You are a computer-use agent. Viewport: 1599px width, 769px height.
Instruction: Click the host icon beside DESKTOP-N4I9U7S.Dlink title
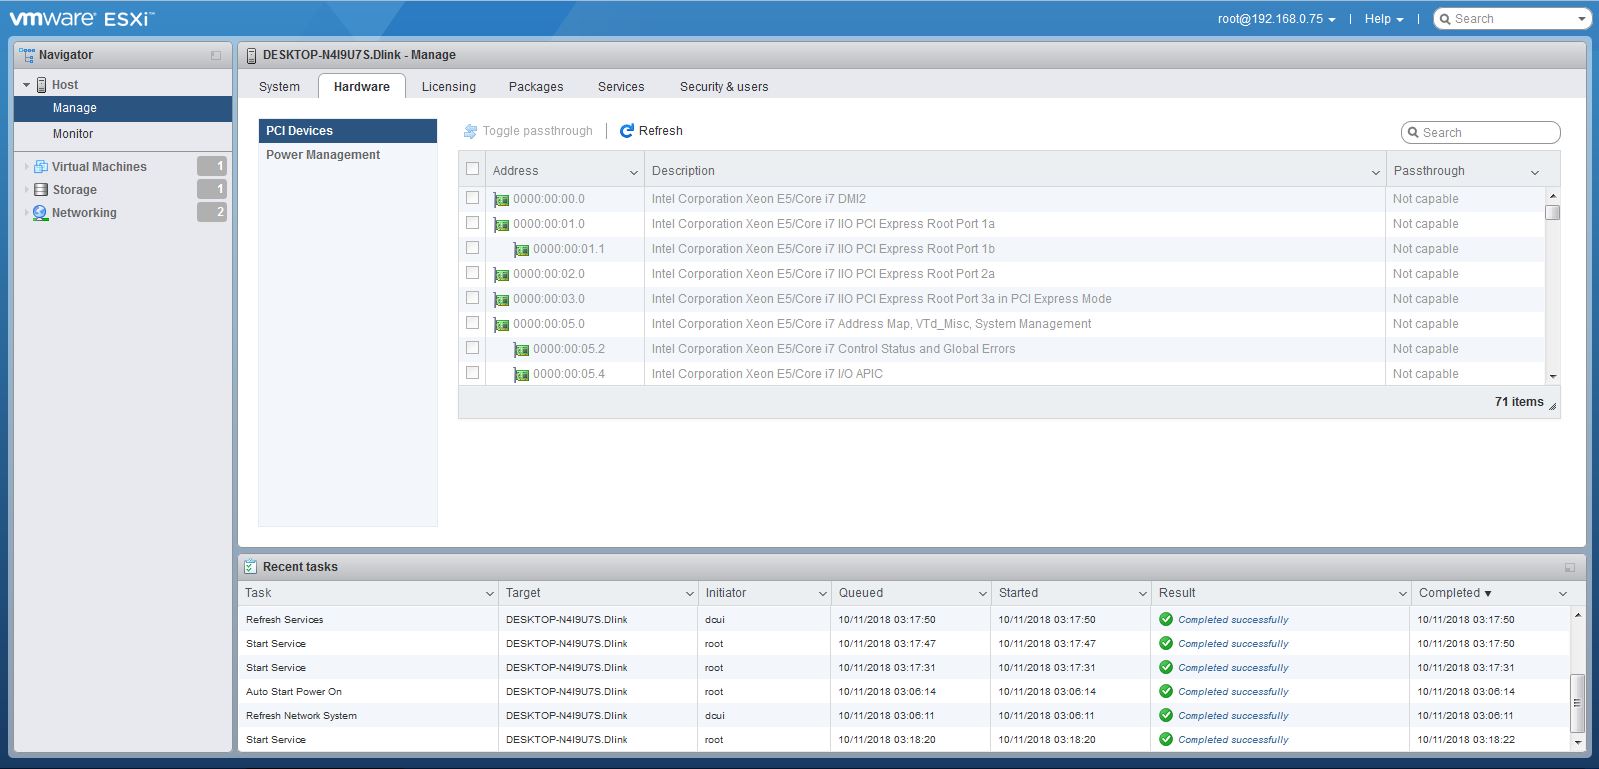click(x=251, y=56)
